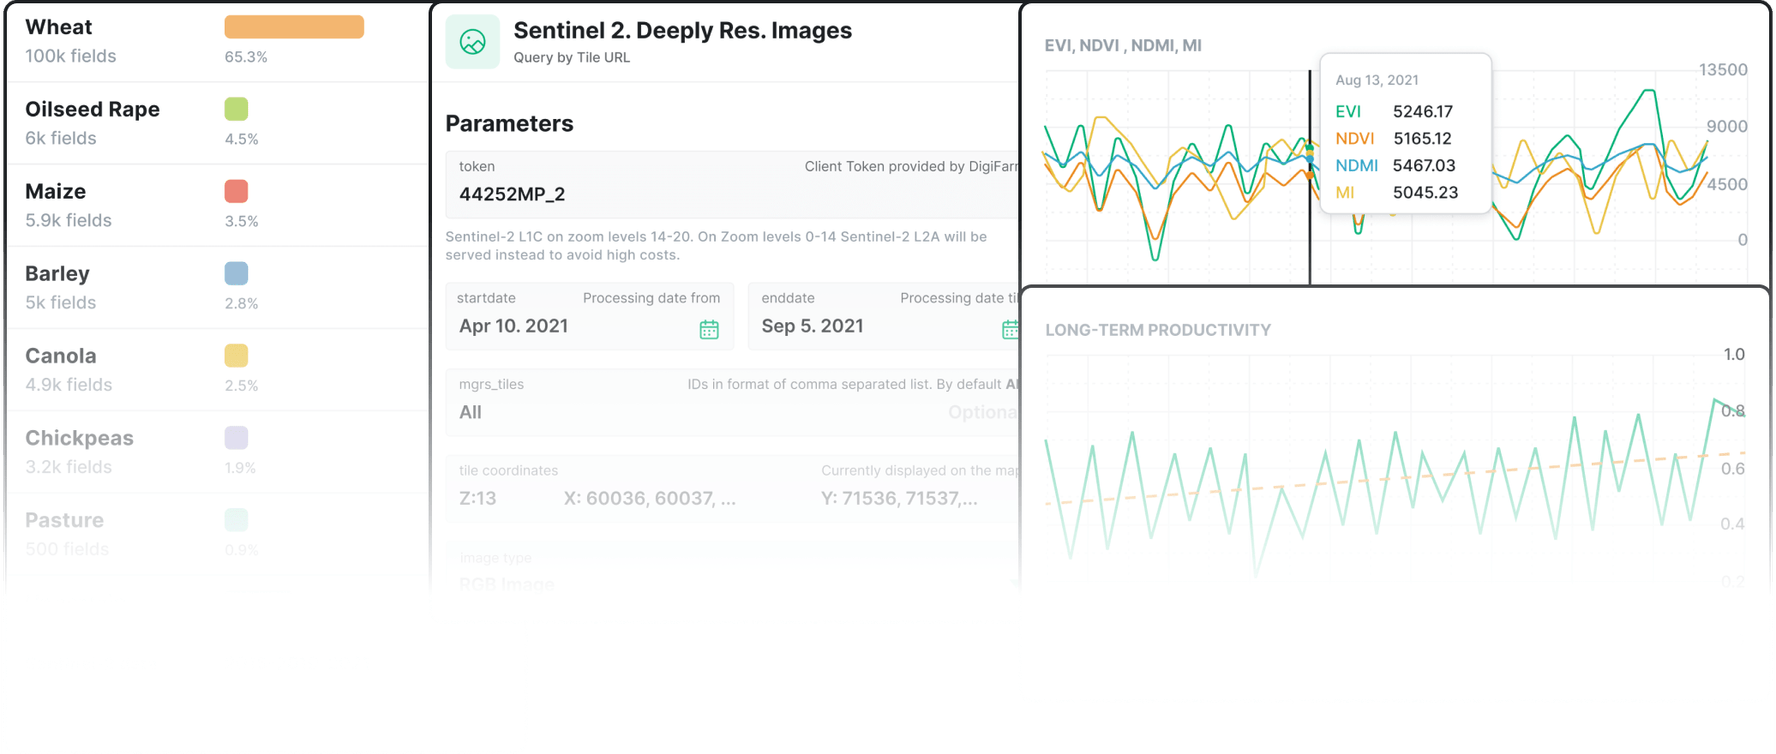Select the Maize red color swatch

pyautogui.click(x=236, y=191)
